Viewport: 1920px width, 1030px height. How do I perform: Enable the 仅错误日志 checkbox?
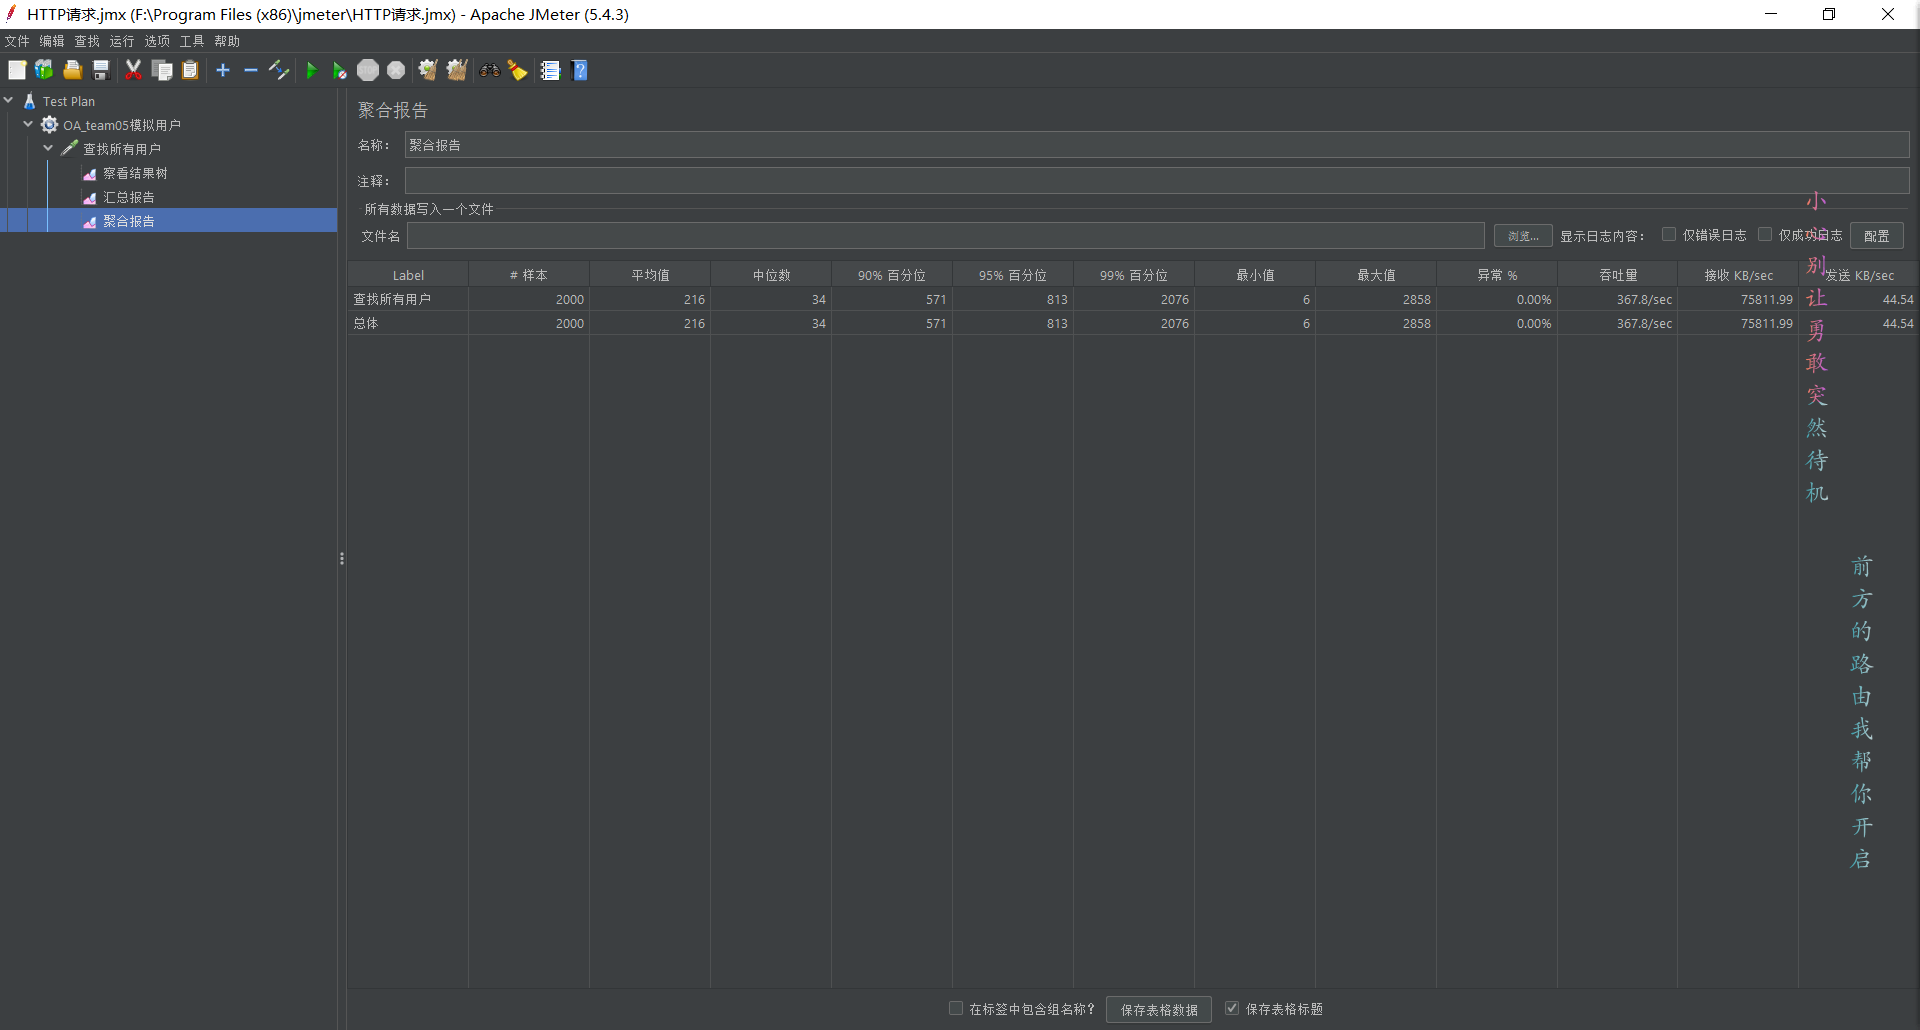[x=1669, y=235]
